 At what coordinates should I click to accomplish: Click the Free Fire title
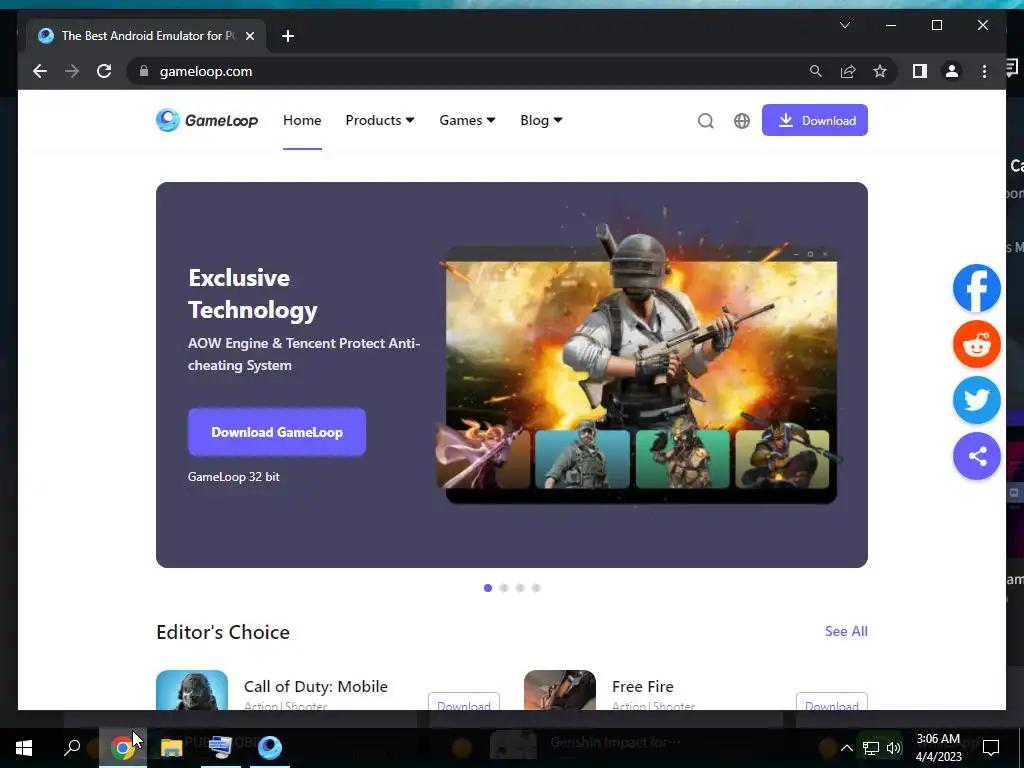coord(643,686)
